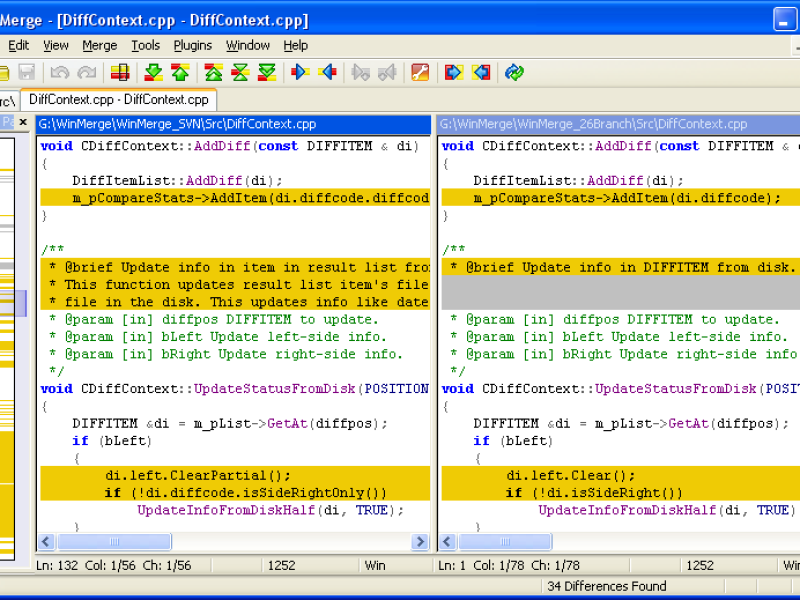
Task: Copy difference to the left pane
Action: pyautogui.click(x=328, y=72)
